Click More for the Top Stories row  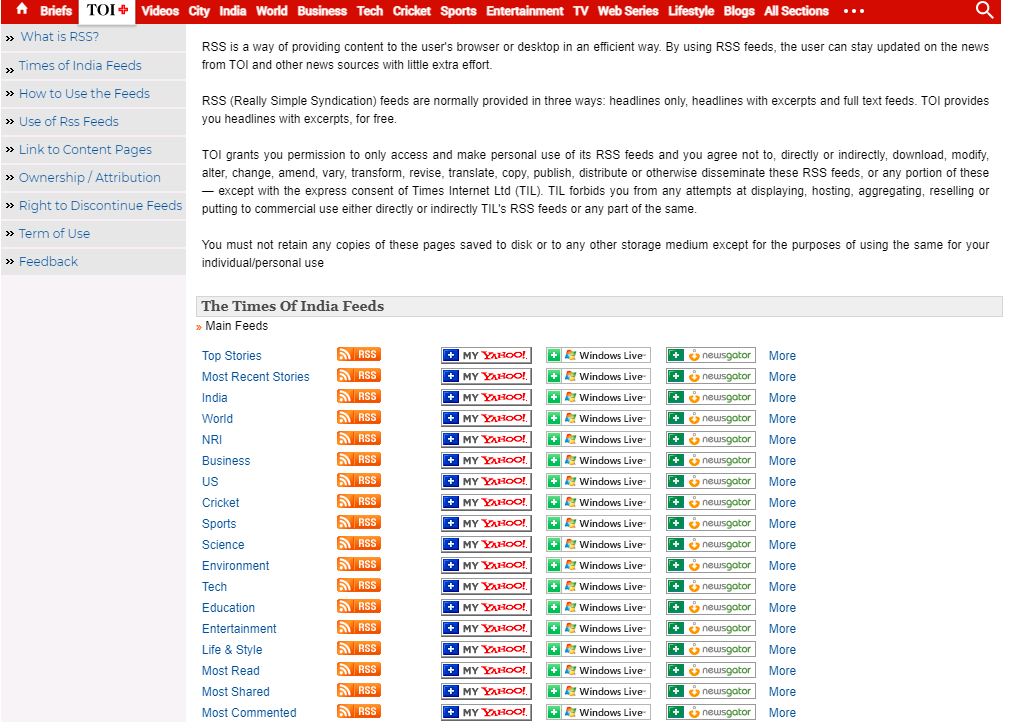782,356
